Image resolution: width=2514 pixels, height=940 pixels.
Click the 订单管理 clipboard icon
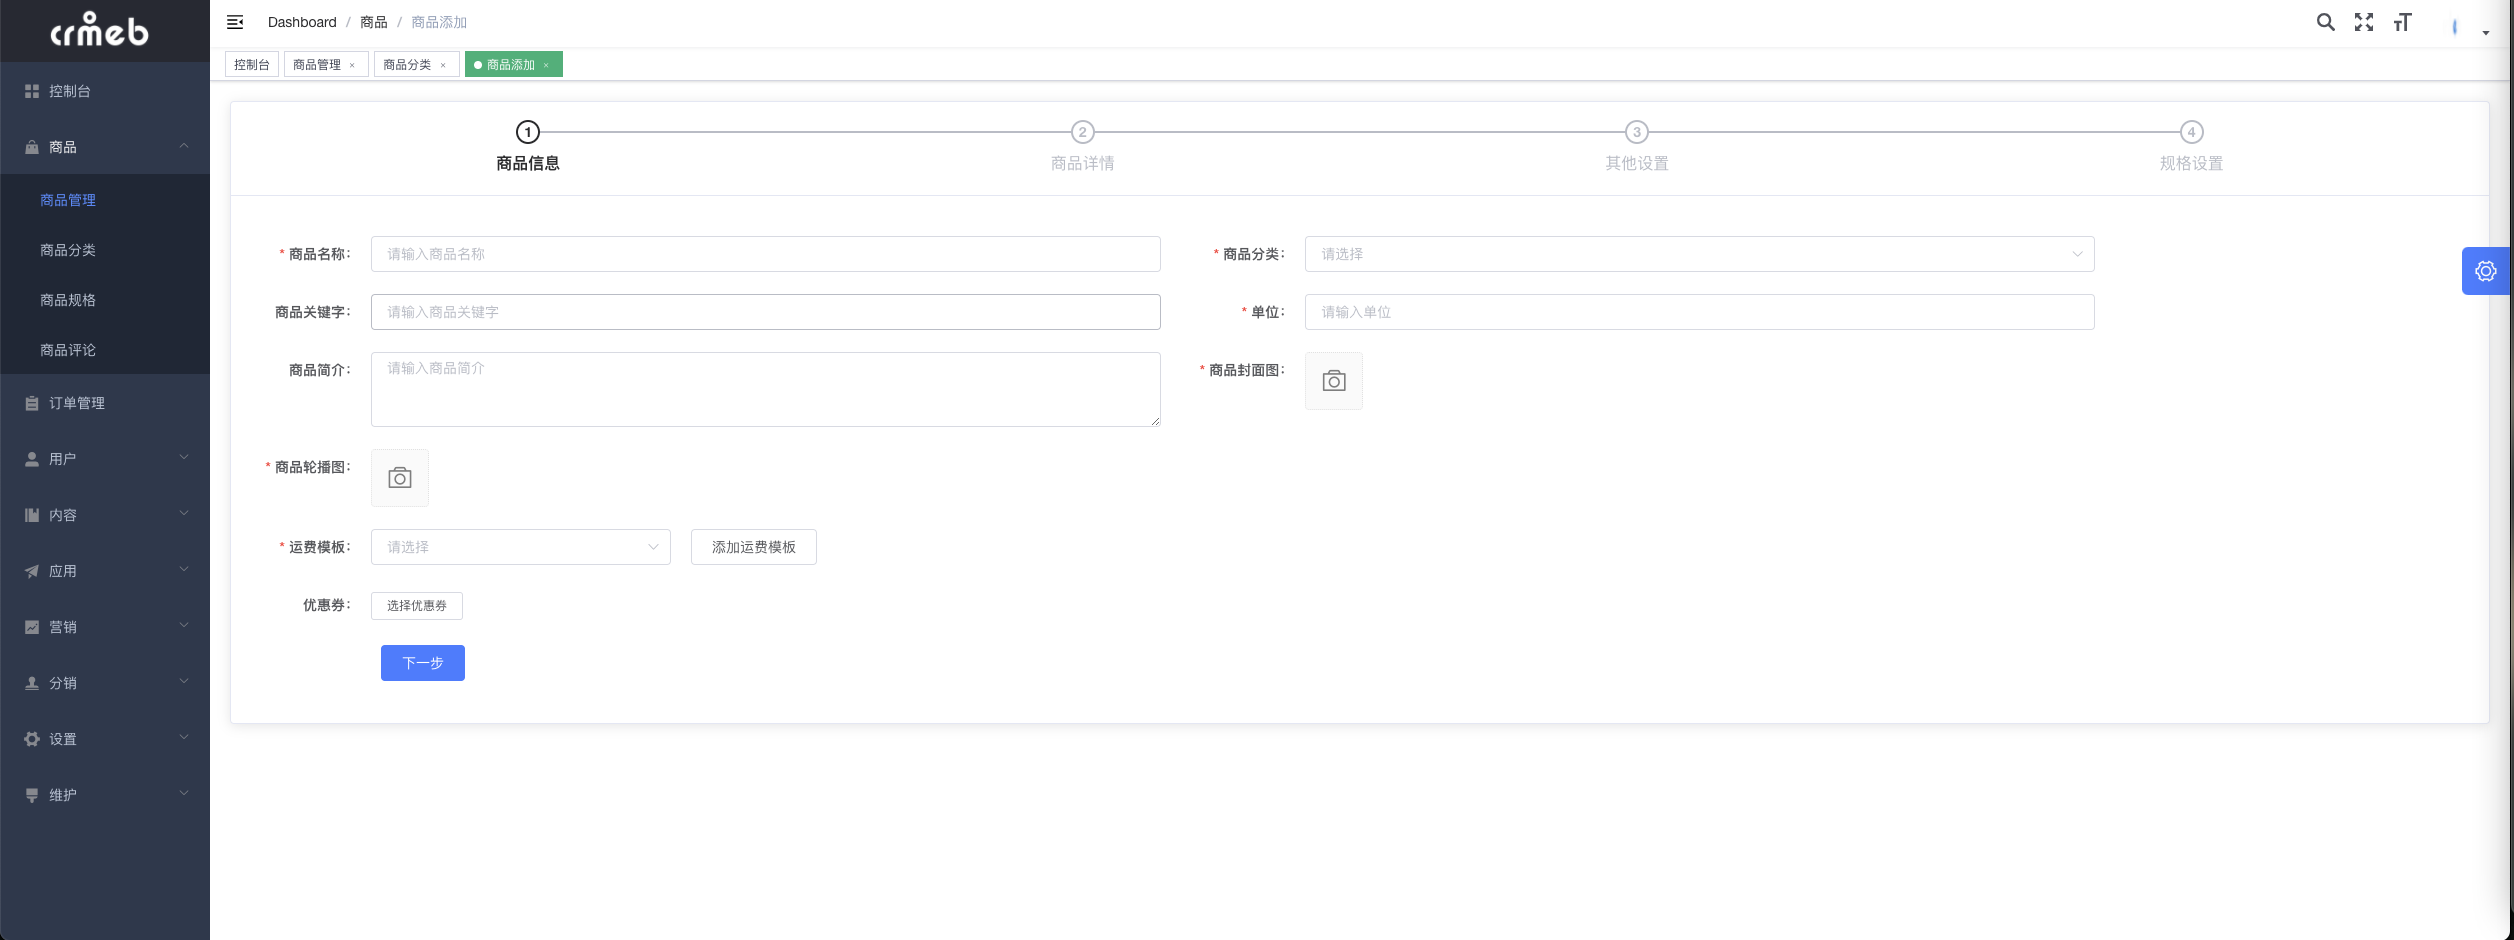pos(32,403)
